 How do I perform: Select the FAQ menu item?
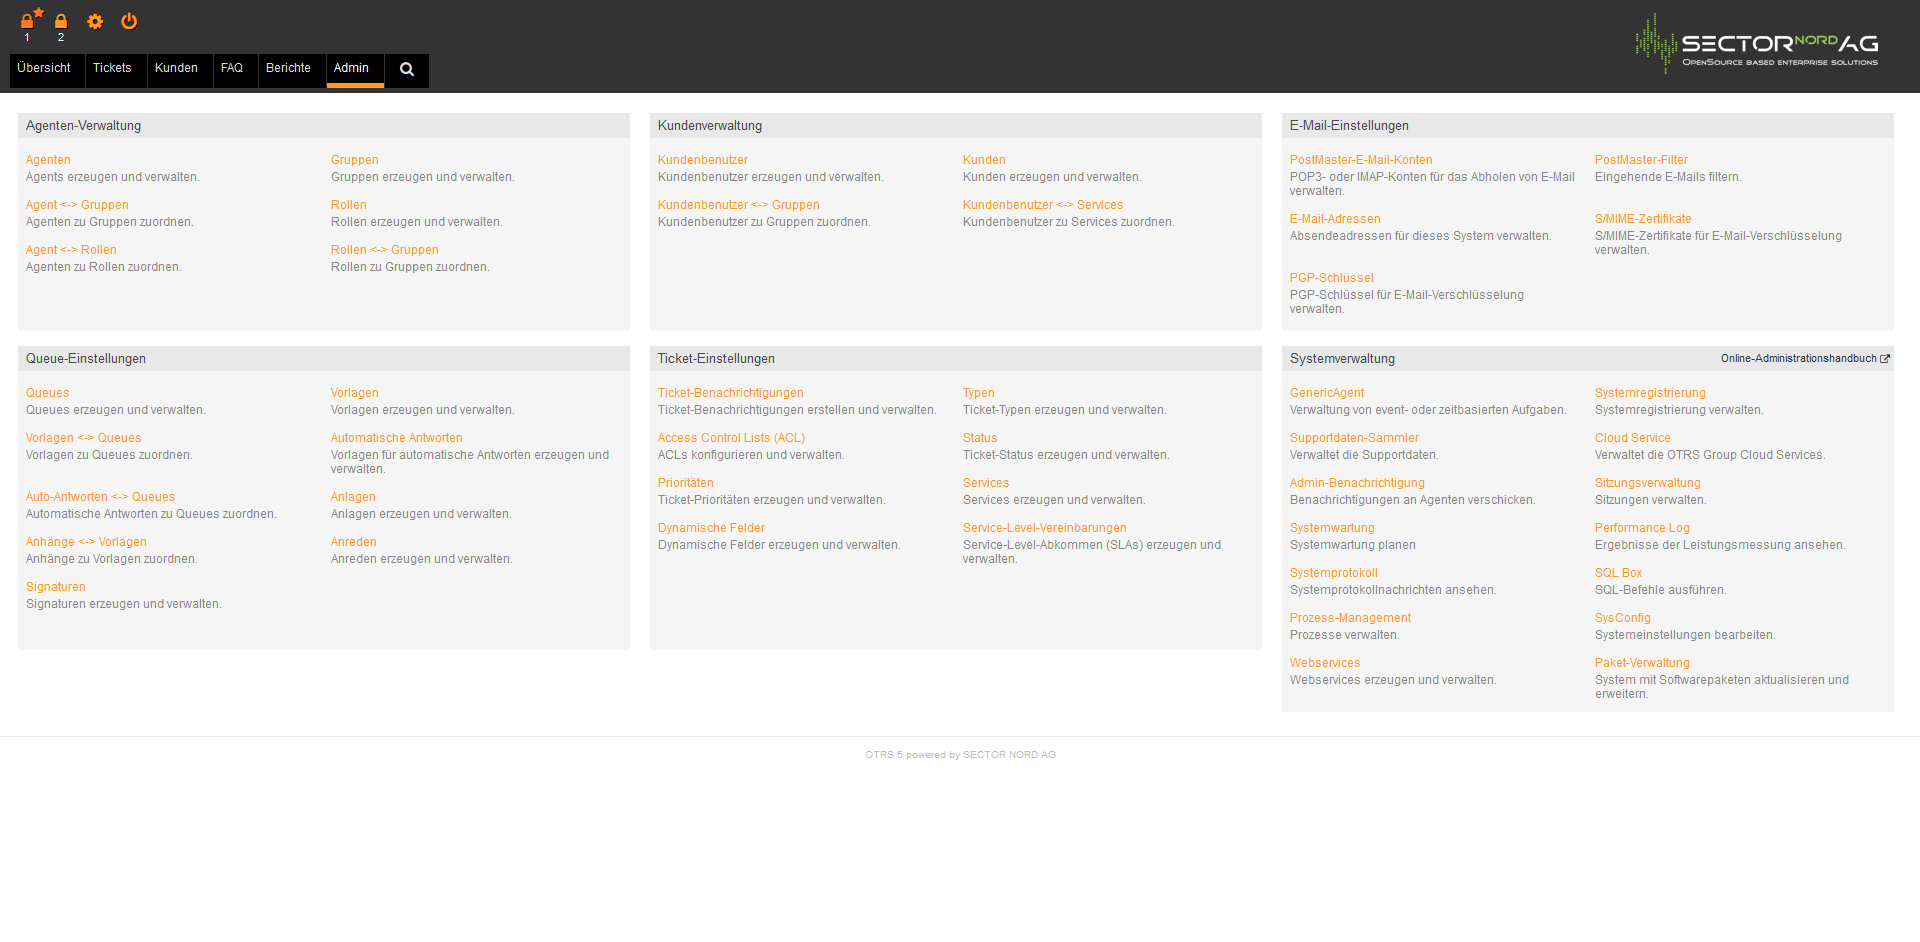232,68
